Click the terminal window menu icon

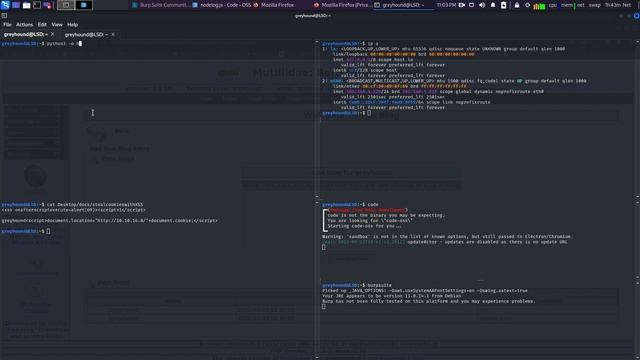[4, 16]
